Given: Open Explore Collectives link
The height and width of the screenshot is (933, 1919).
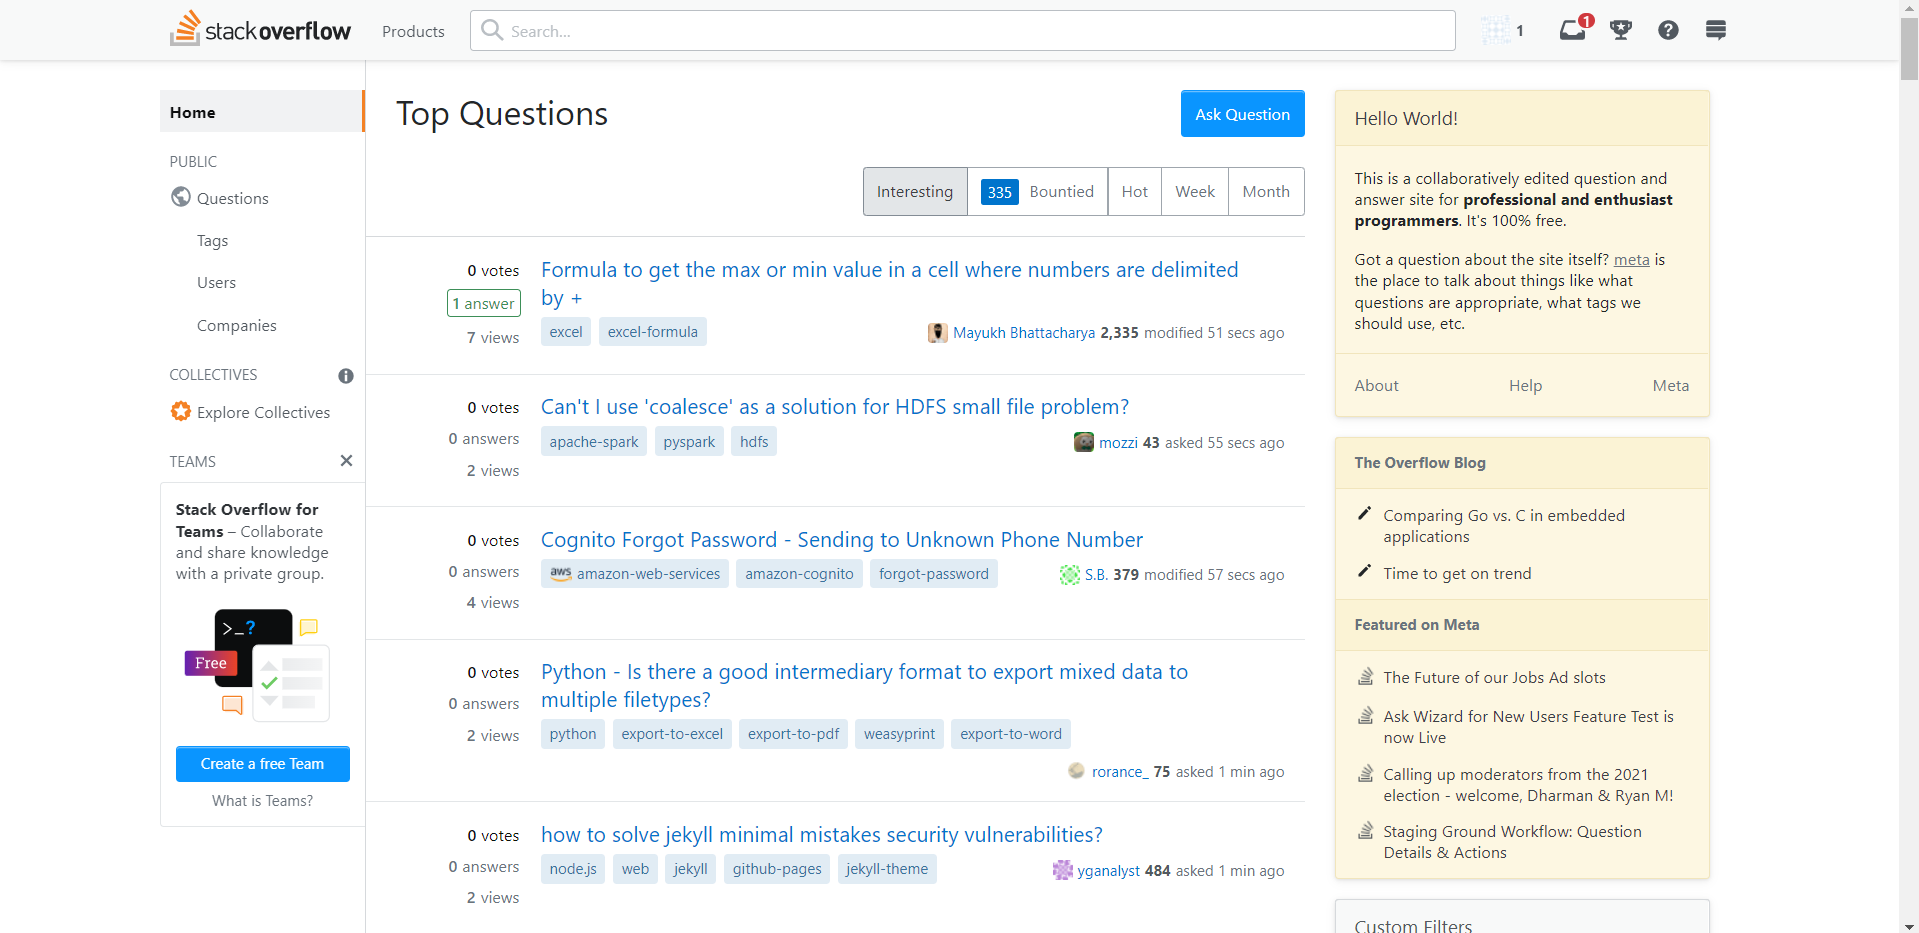Looking at the screenshot, I should coord(263,412).
